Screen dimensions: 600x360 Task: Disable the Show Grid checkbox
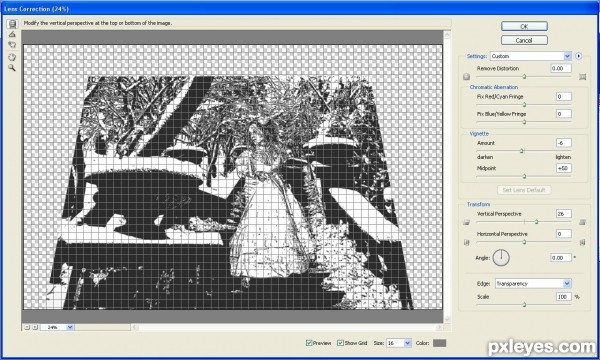[x=340, y=343]
